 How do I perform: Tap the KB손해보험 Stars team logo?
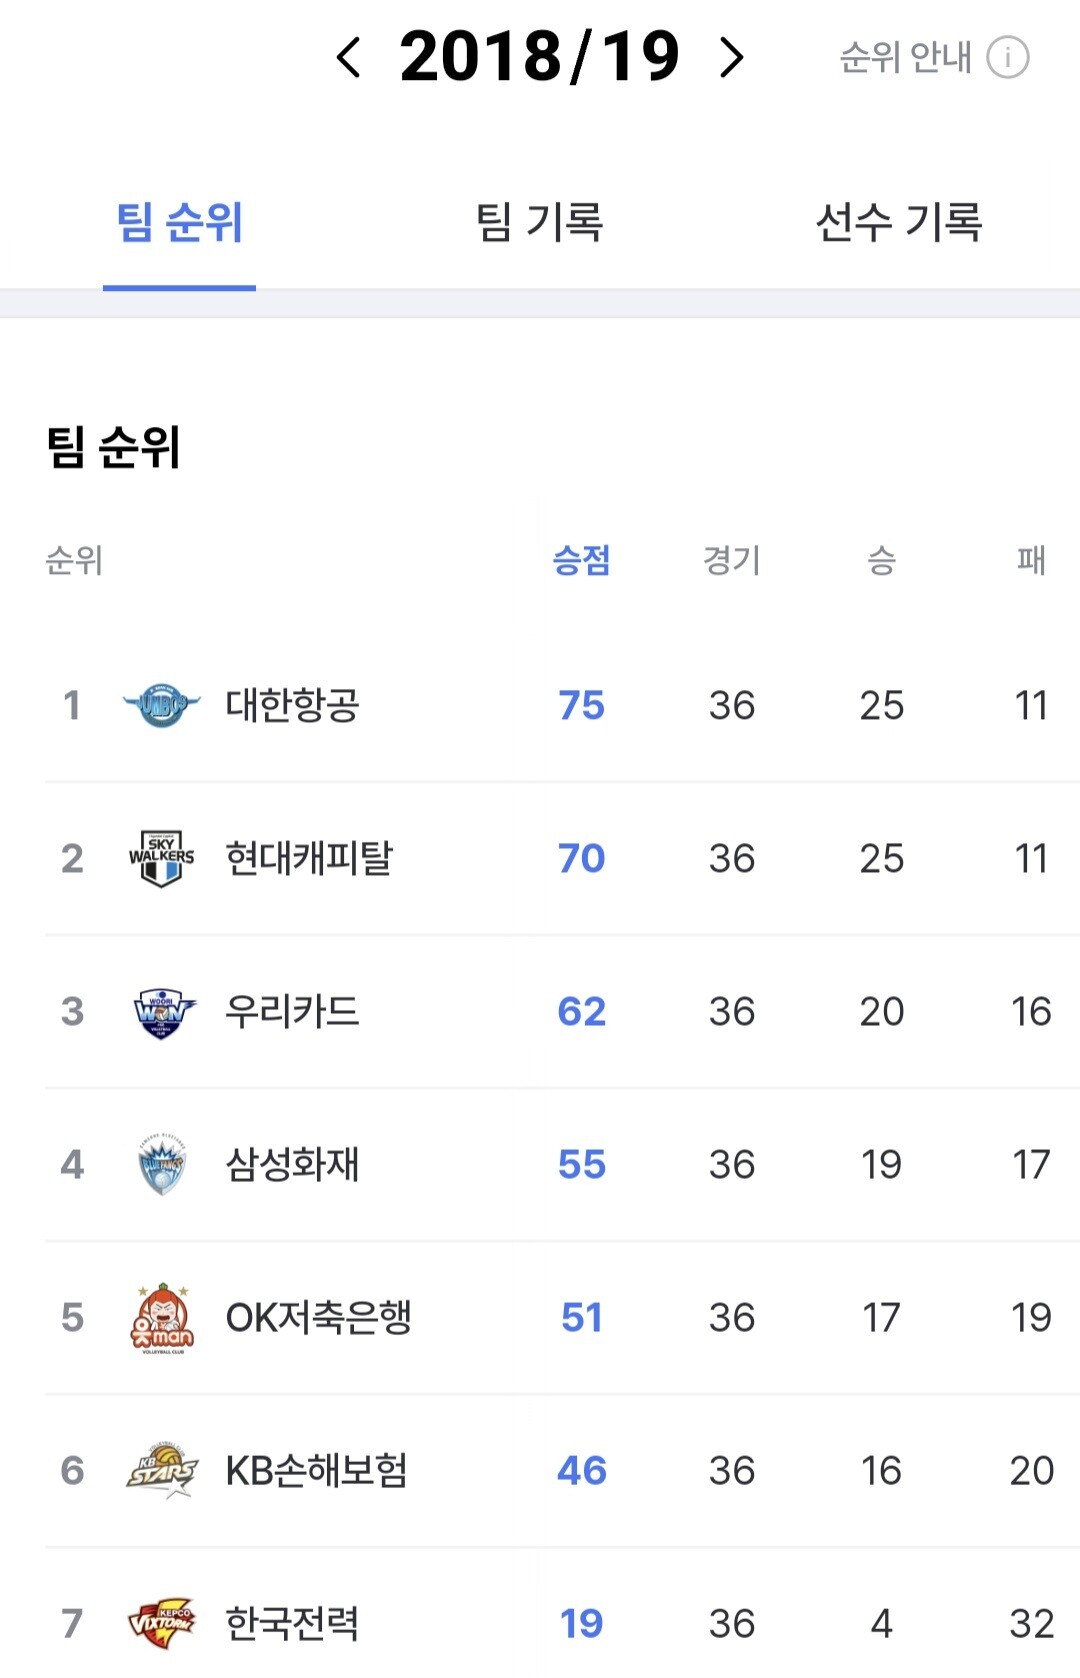[162, 1471]
